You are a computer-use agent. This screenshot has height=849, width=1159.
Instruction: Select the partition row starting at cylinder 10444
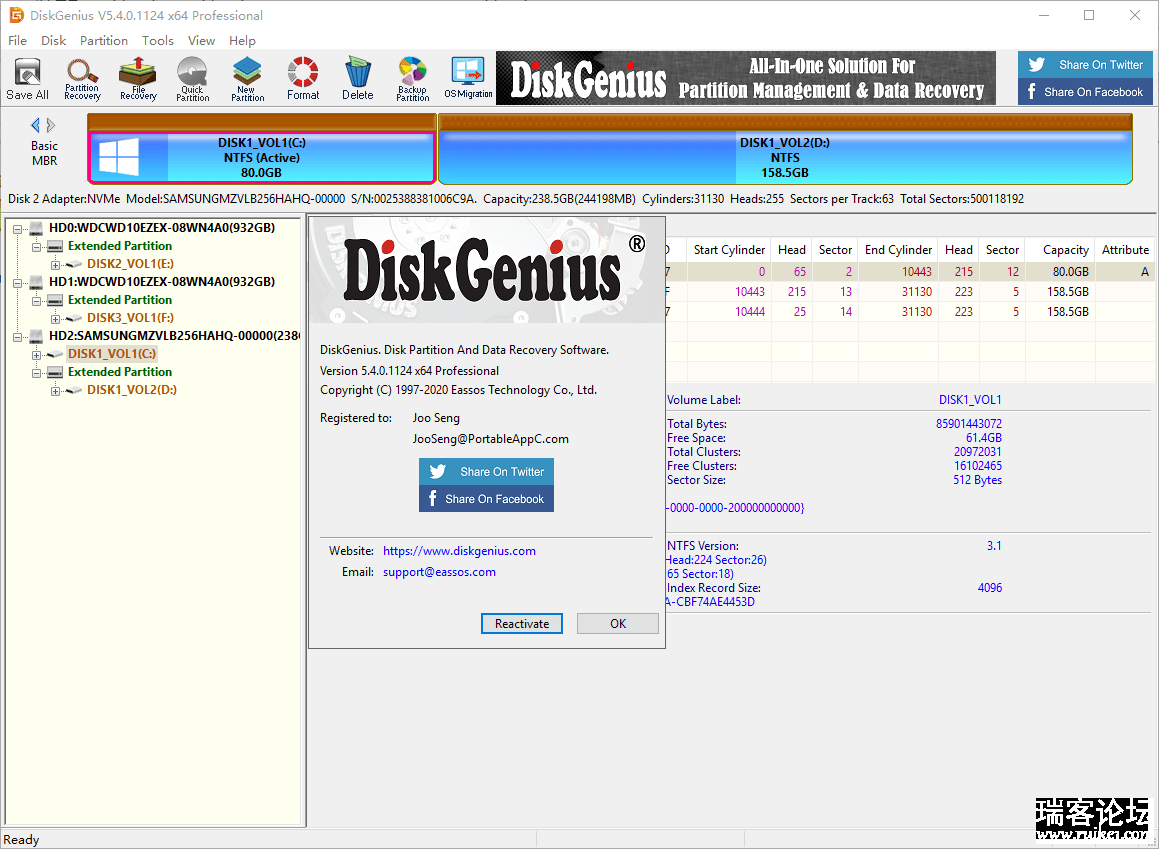(910, 312)
